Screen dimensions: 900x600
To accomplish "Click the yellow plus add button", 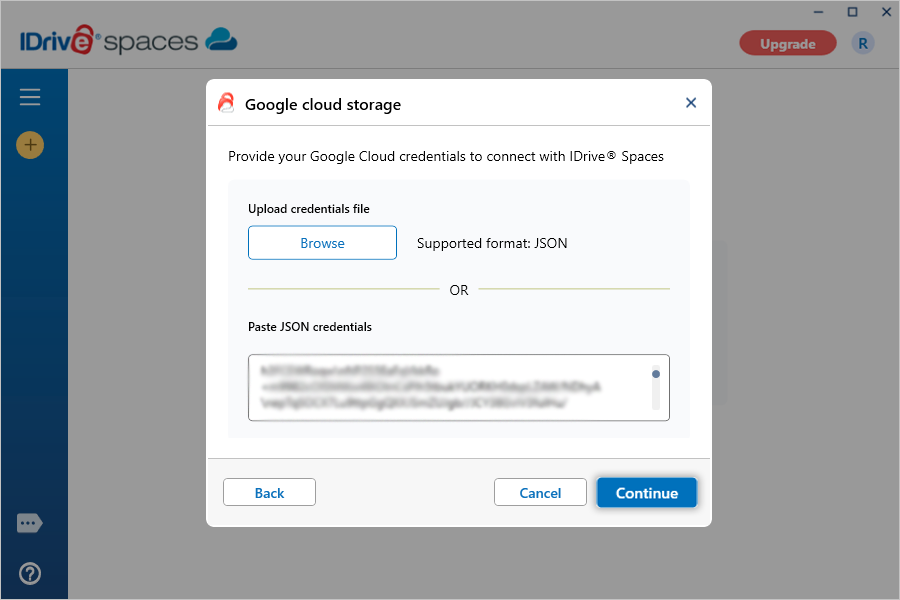I will 30,145.
